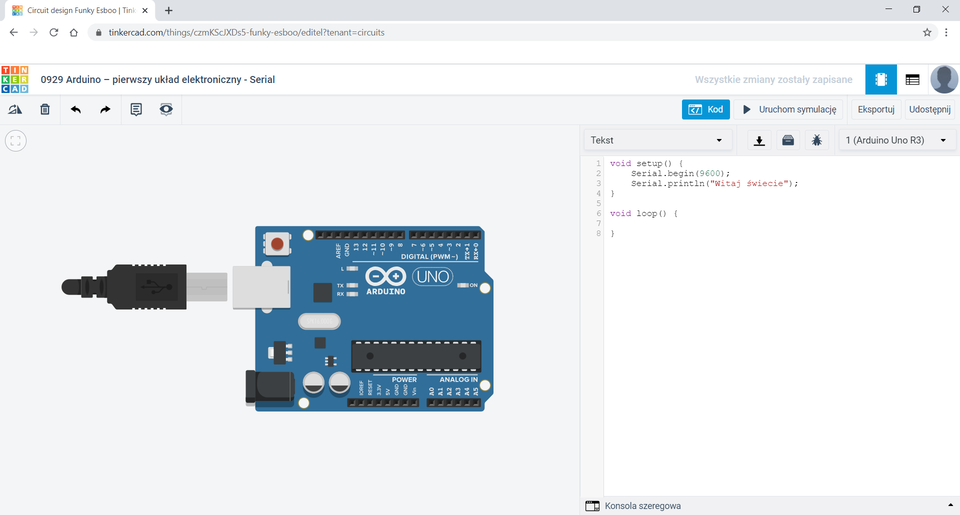
Task: Click the Serial.begin(9600) code line
Action: 680,173
